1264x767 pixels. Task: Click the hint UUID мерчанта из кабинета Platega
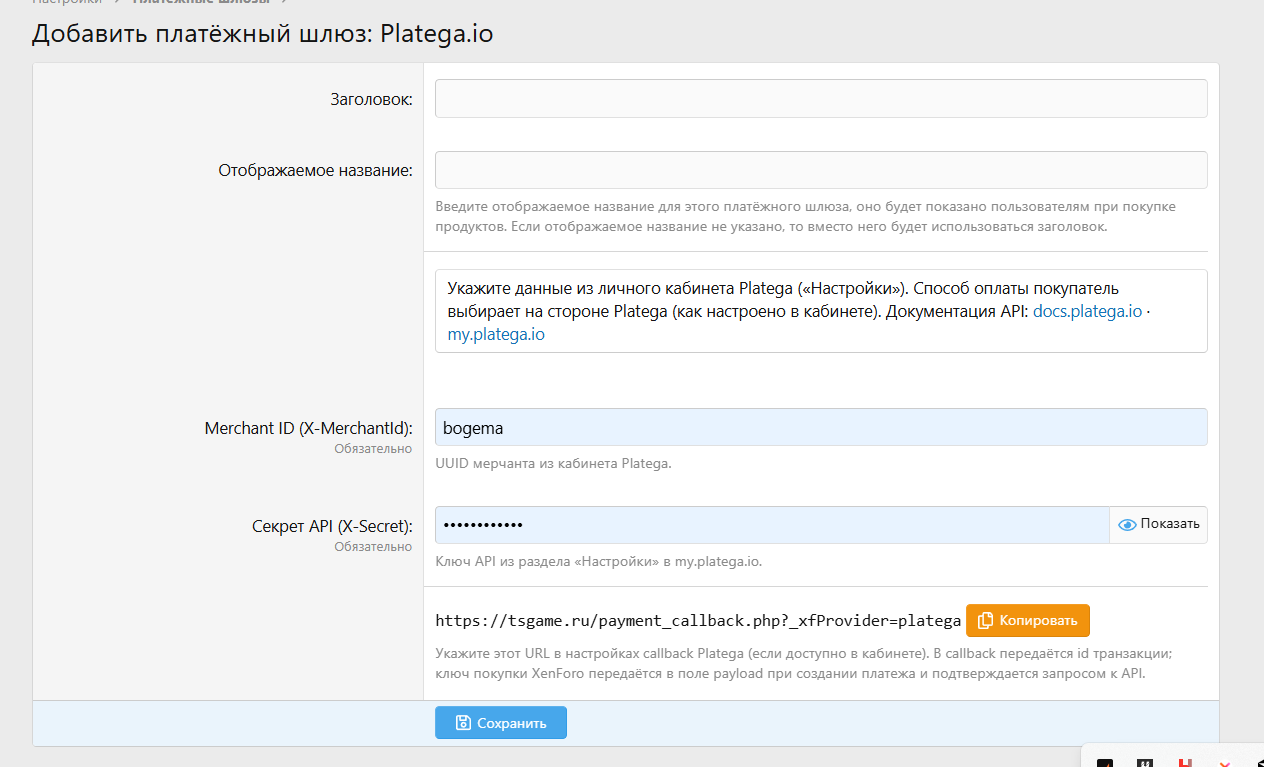coord(553,464)
